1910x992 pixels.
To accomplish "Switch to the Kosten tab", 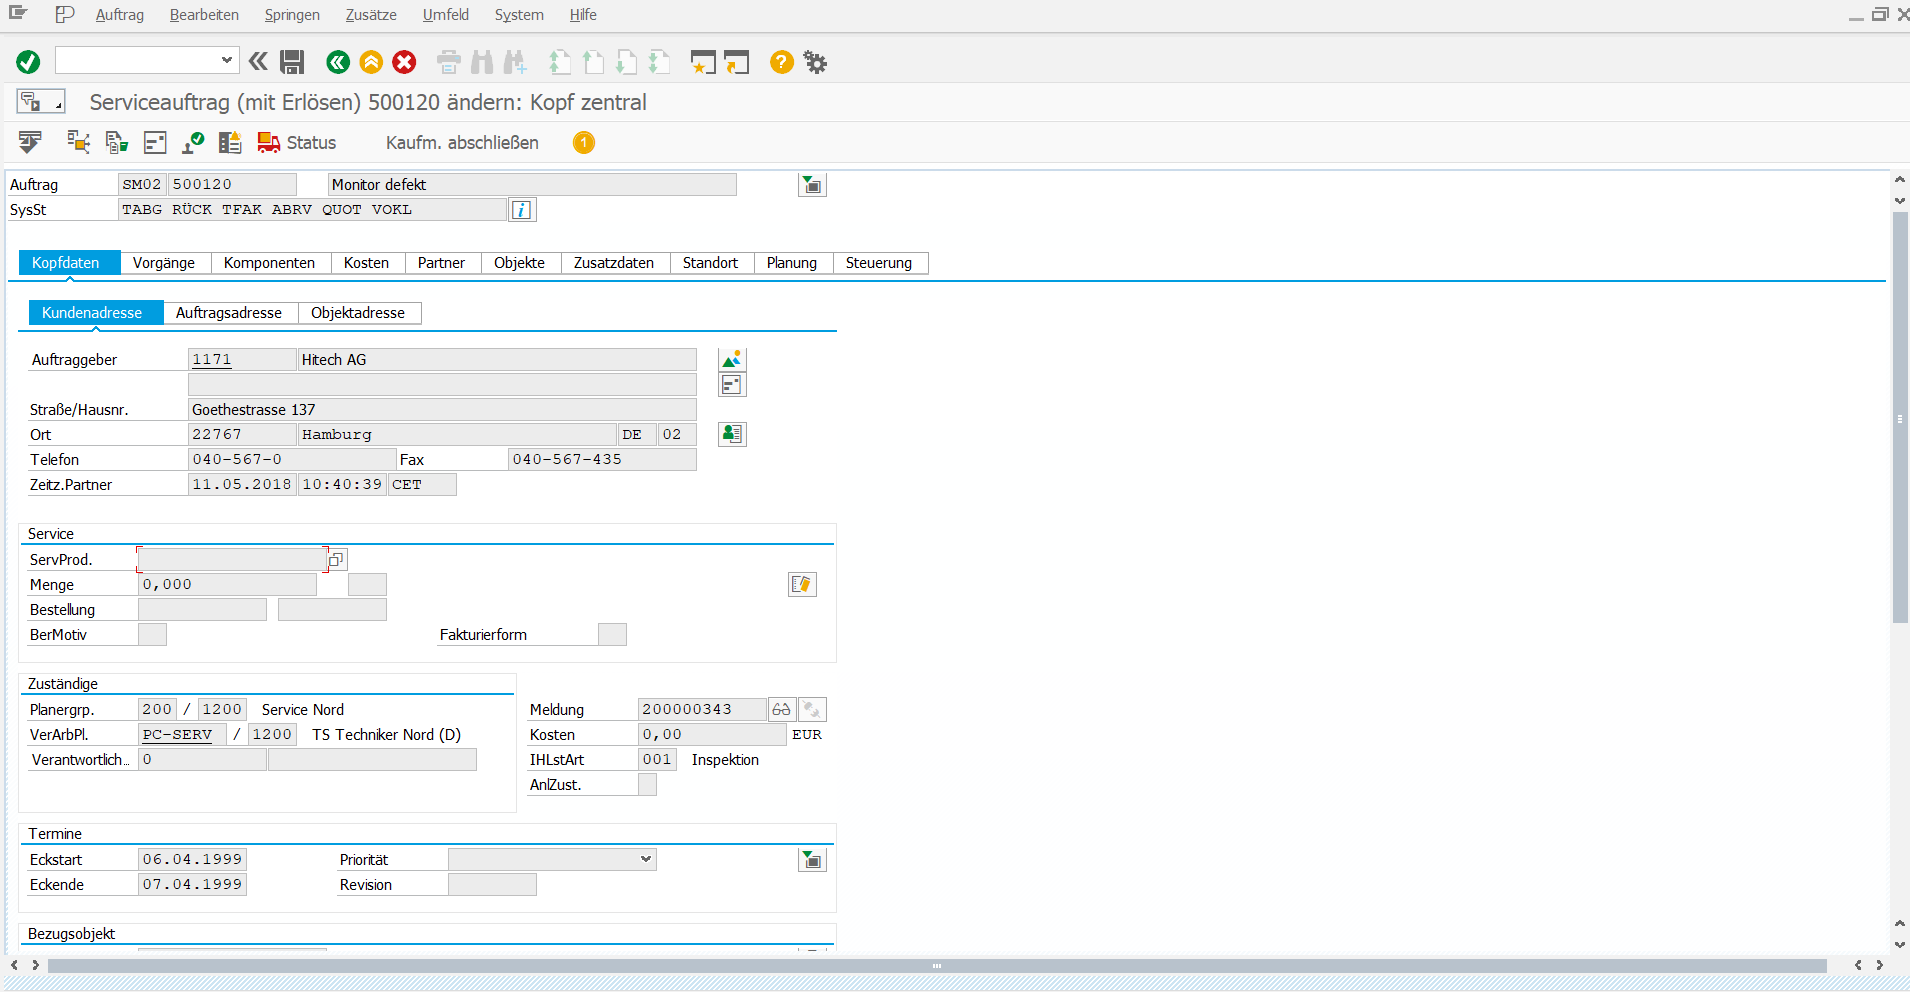I will click(366, 263).
